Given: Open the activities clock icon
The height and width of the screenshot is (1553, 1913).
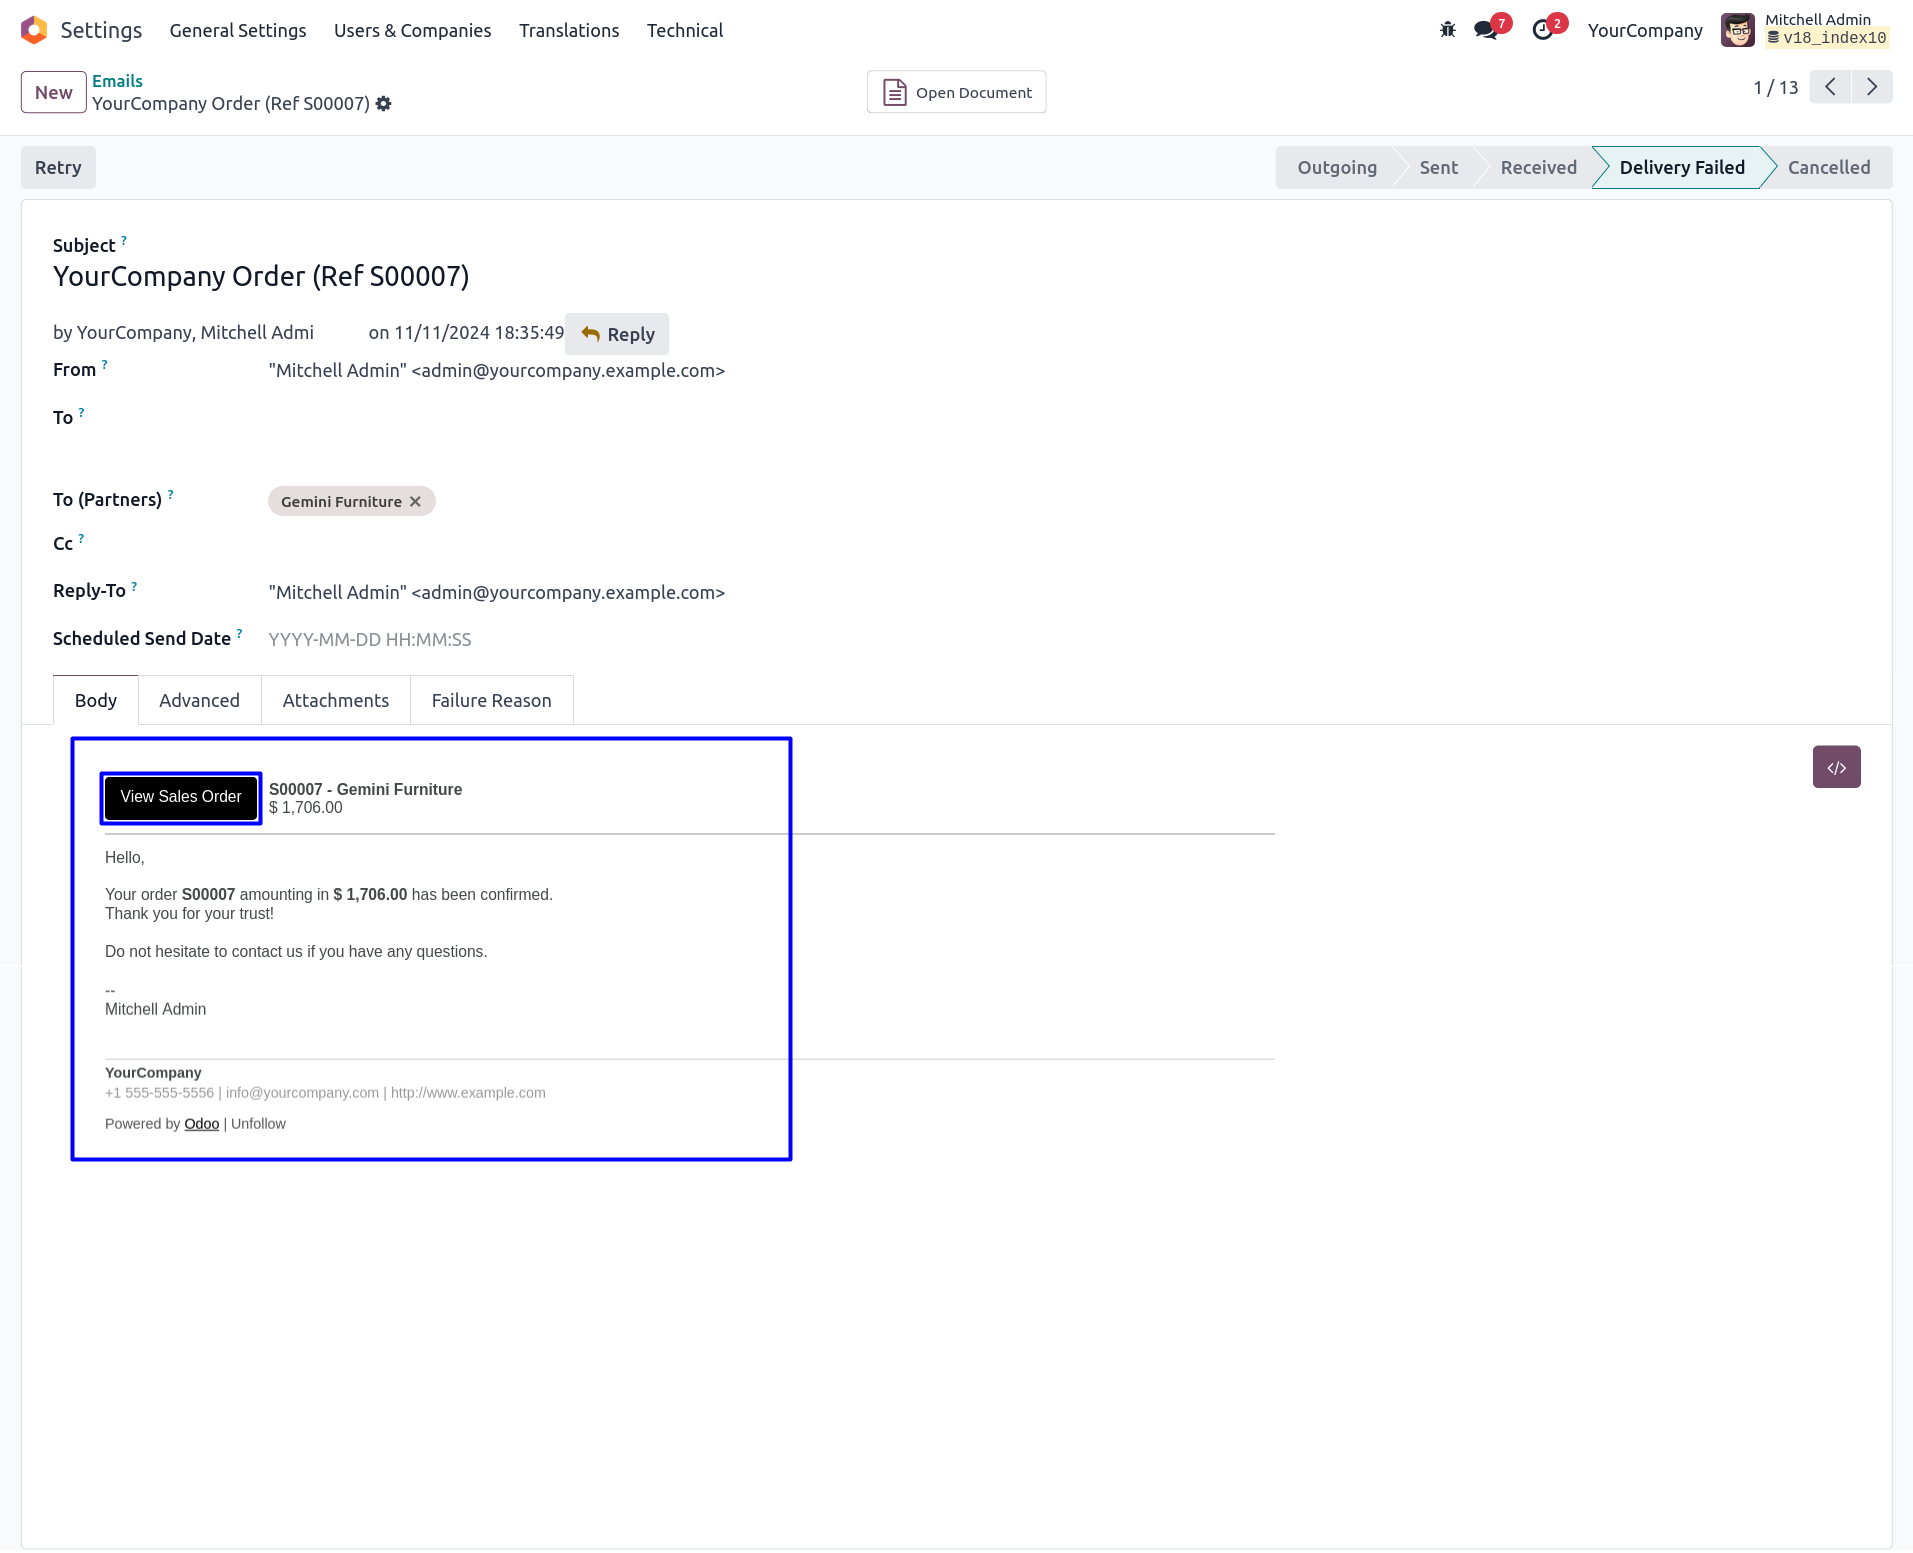Looking at the screenshot, I should tap(1542, 30).
